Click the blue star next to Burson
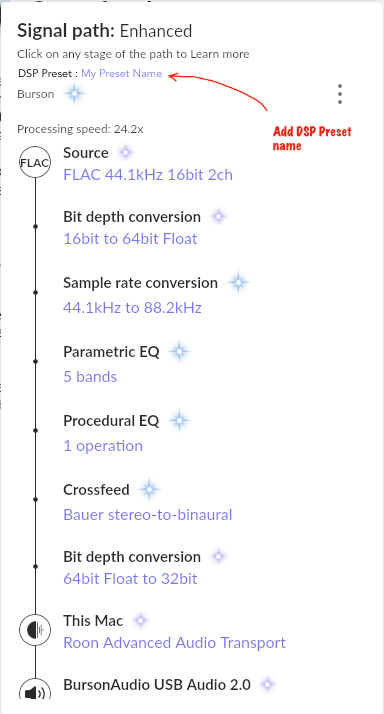The width and height of the screenshot is (384, 714). point(74,94)
